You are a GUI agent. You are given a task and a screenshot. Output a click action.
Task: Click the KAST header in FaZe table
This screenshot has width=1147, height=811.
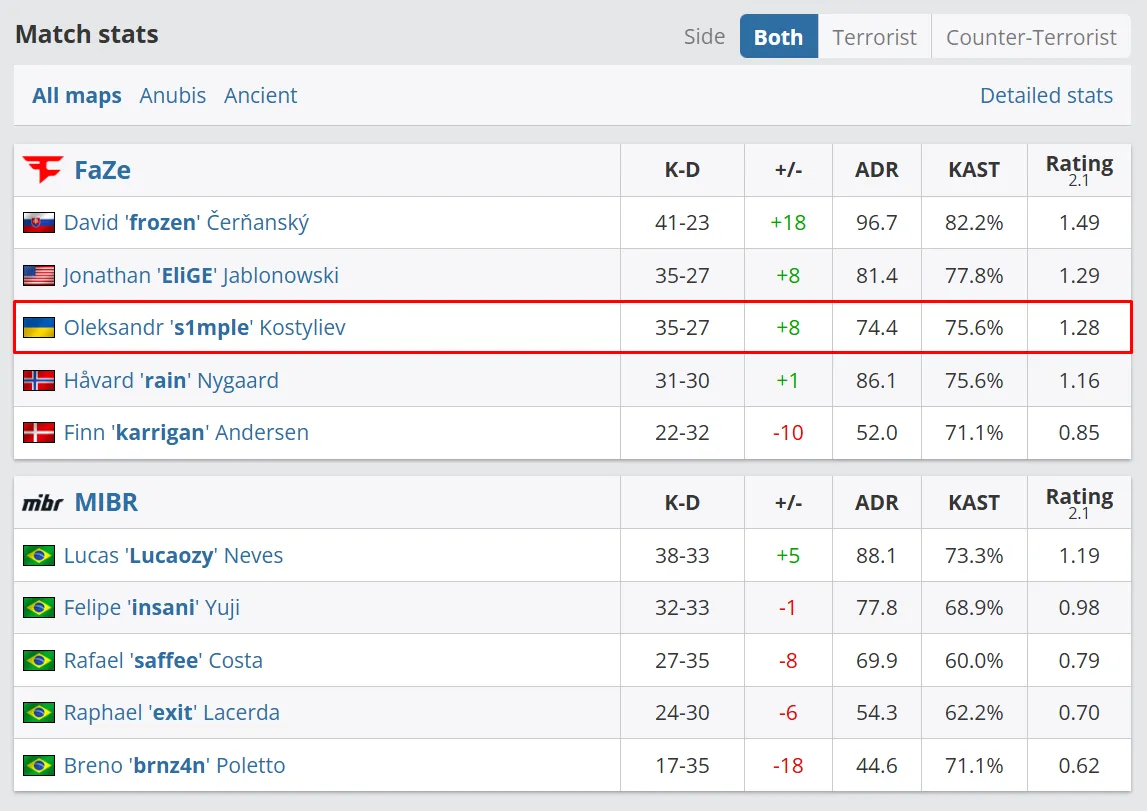974,170
